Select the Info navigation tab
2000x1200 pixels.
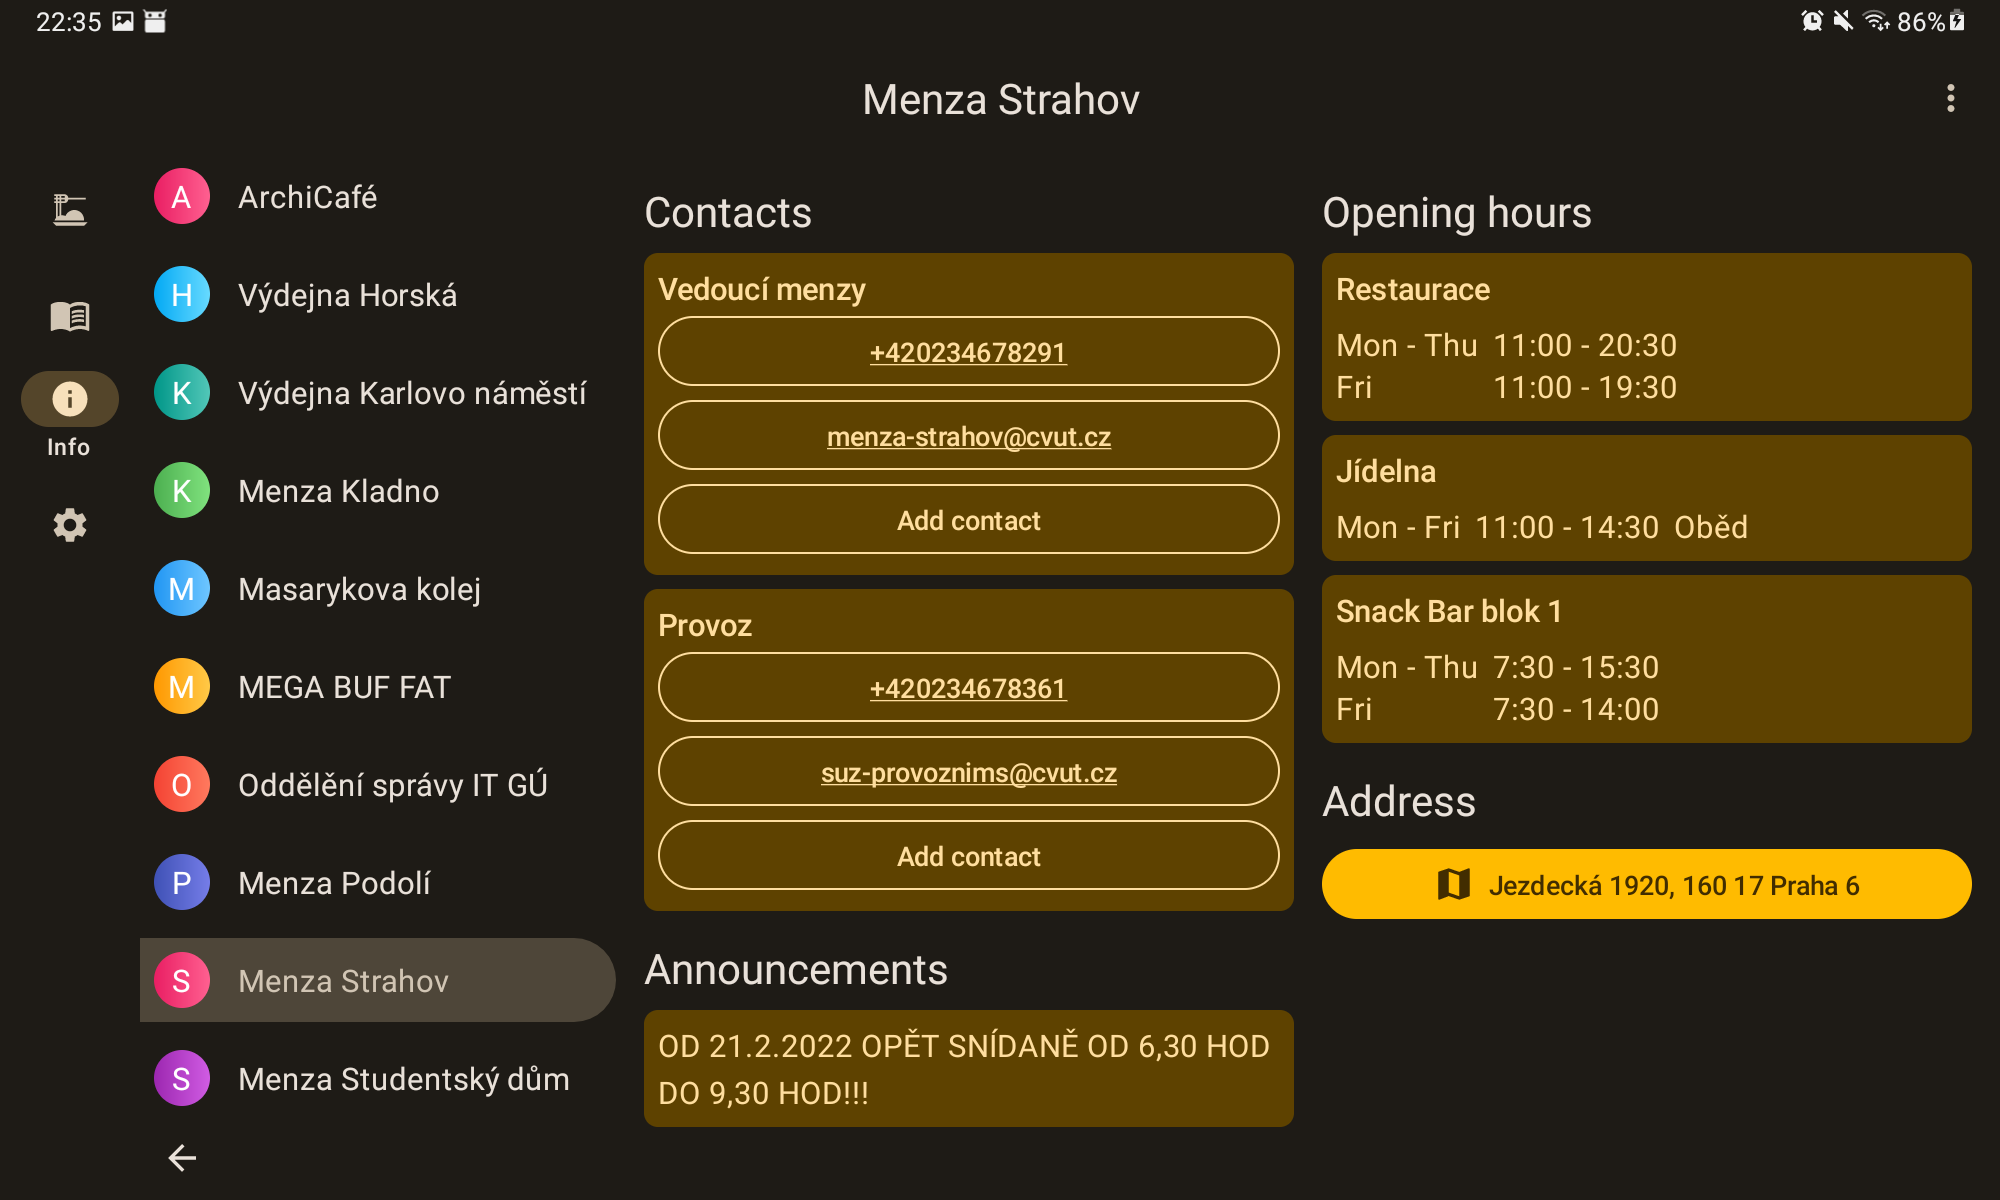click(69, 400)
